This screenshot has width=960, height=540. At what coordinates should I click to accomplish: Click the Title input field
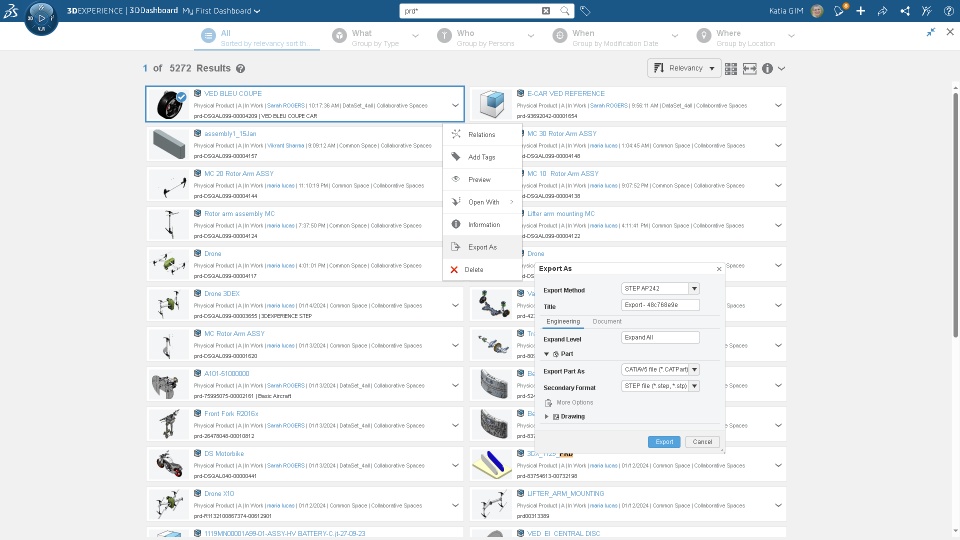[x=660, y=305]
